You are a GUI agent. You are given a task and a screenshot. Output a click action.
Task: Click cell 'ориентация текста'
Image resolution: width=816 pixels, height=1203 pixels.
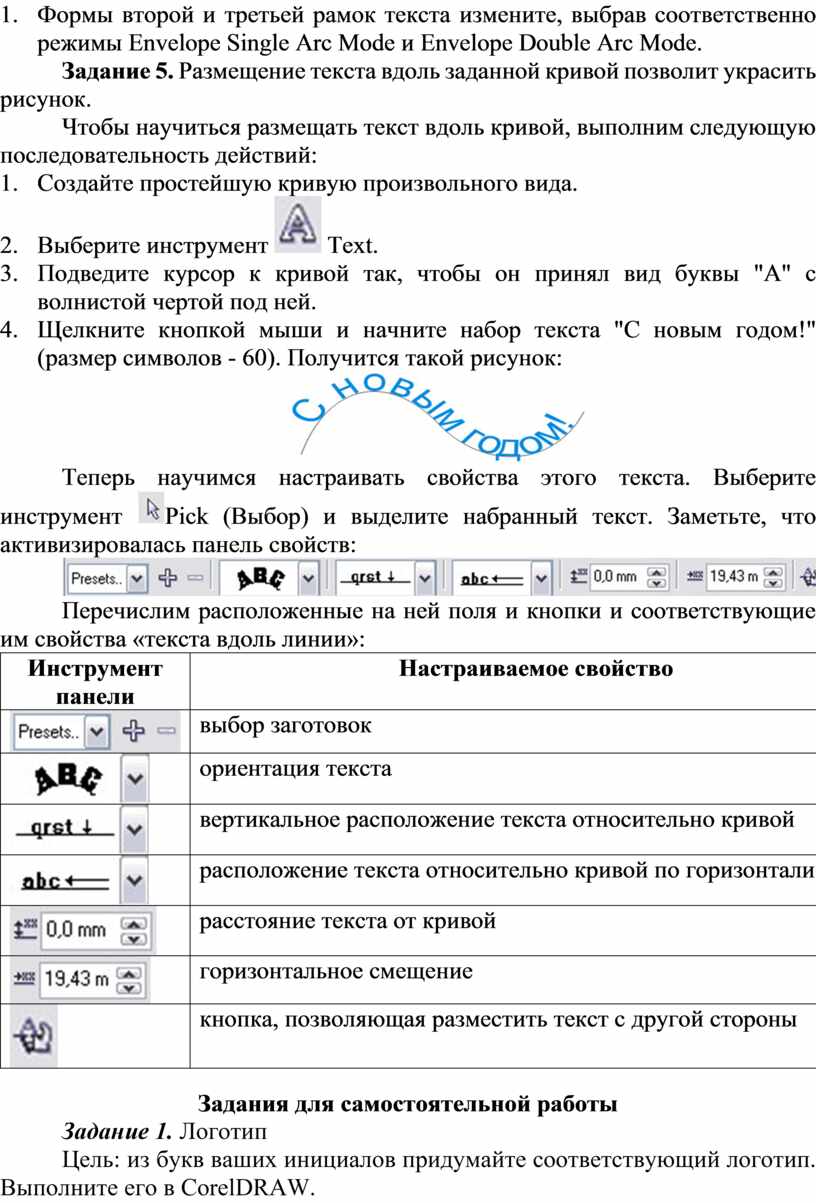click(x=295, y=770)
